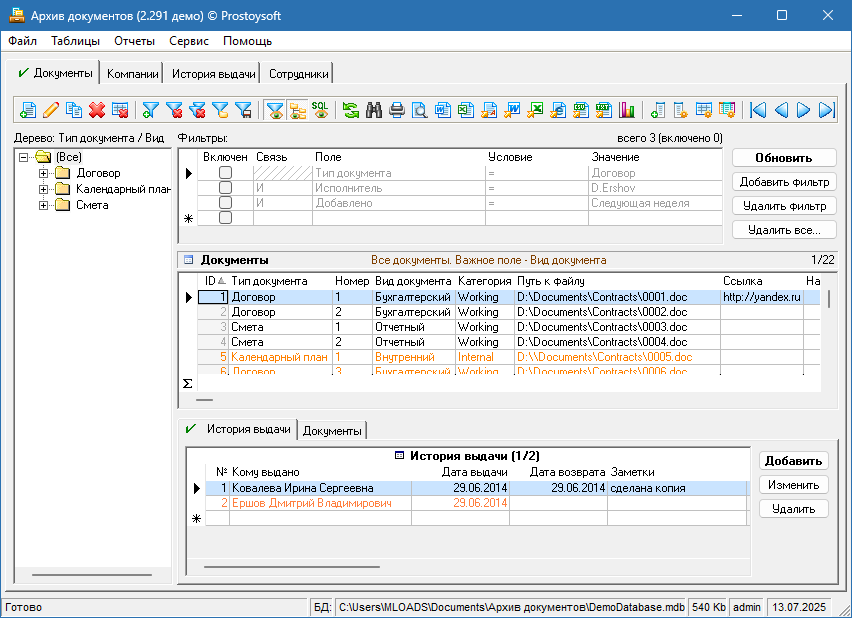Click the 0003.doc file path cell
Viewport: 852px width, 618px height.
coord(617,327)
